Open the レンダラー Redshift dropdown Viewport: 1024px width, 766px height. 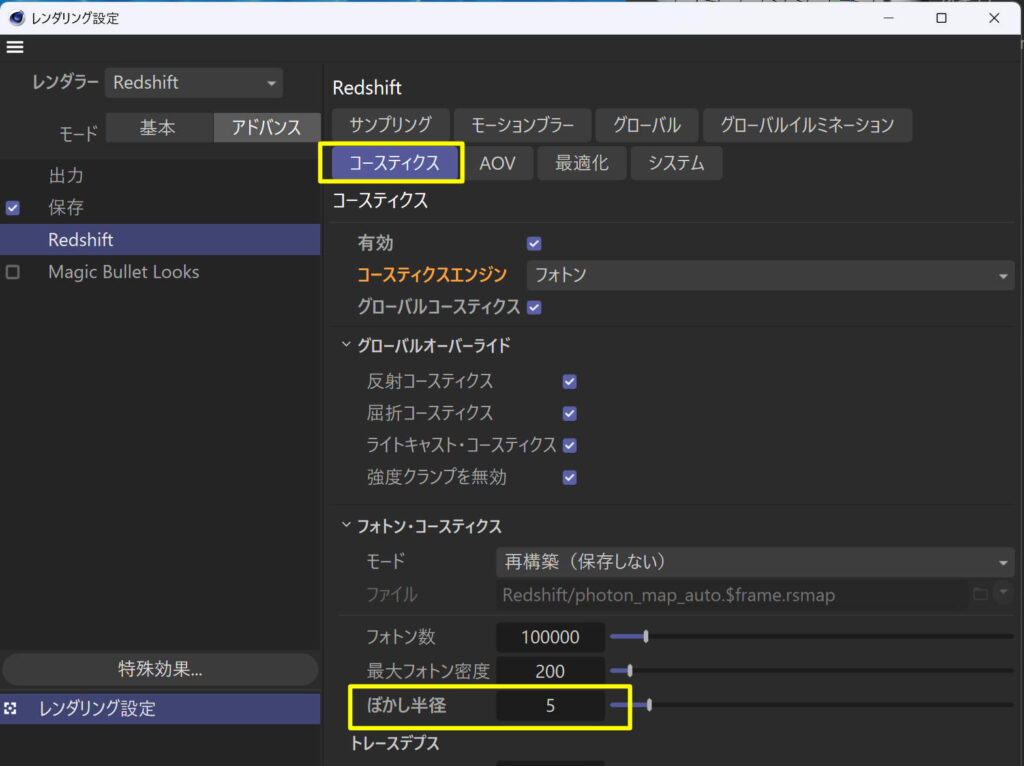click(194, 83)
